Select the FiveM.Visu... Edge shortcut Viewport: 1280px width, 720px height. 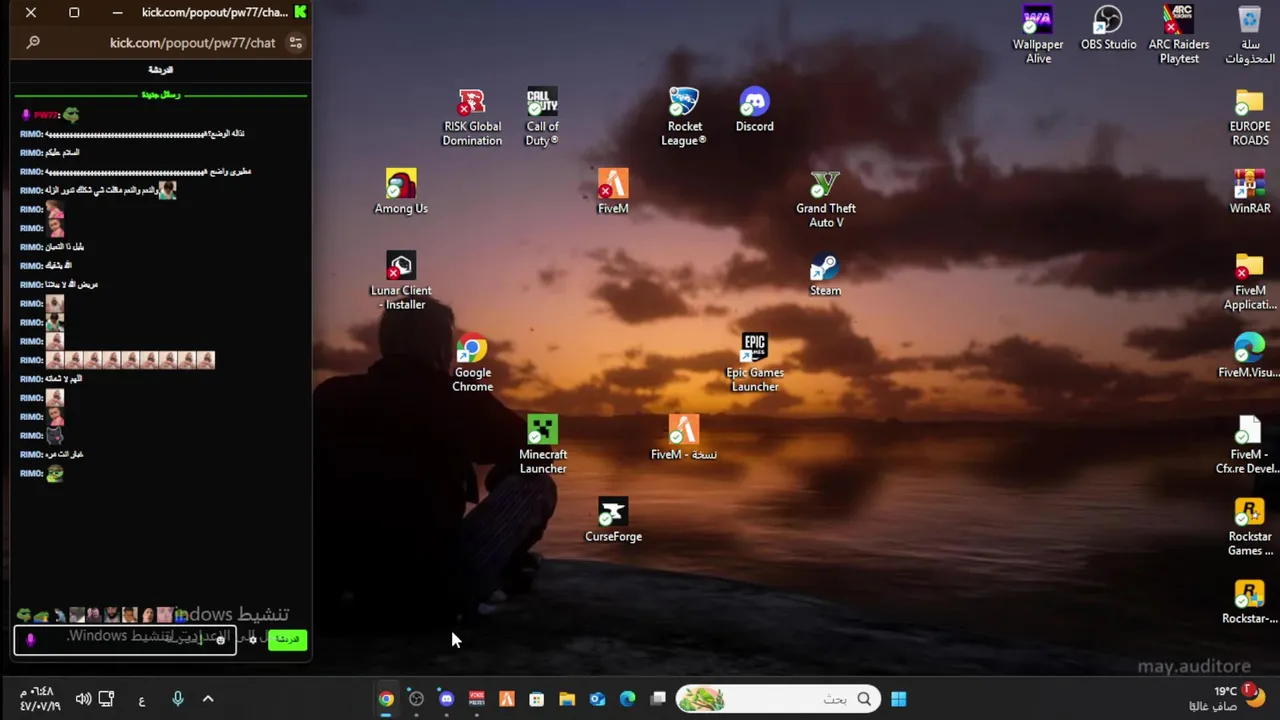[1249, 356]
